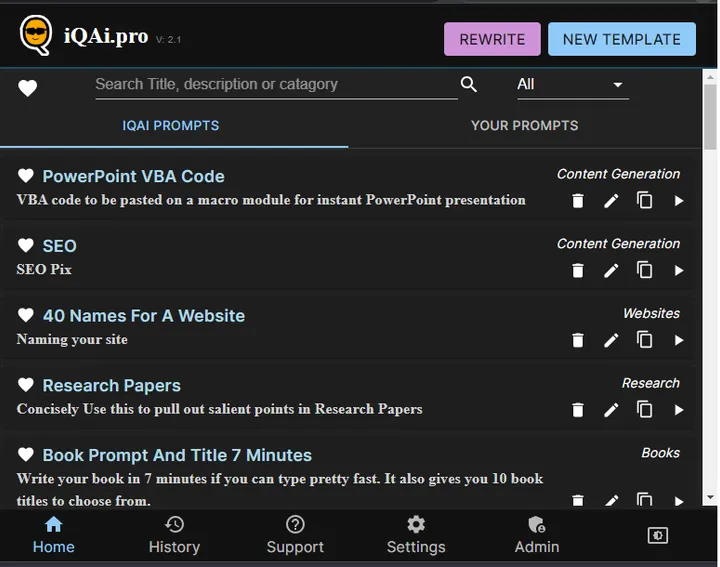Screen dimensions: 720x567
Task: Click the REWRITE button
Action: [x=492, y=39]
